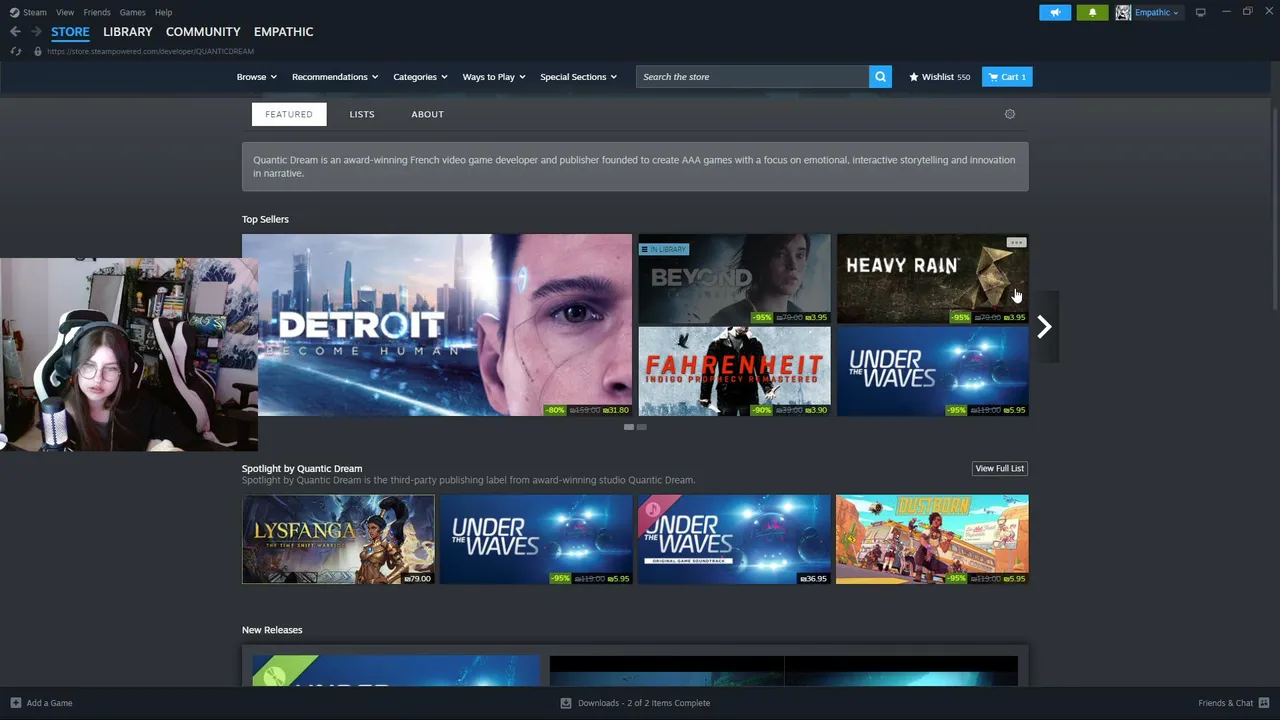Open the Cart
Screen dimensions: 1280x720
click(1007, 77)
